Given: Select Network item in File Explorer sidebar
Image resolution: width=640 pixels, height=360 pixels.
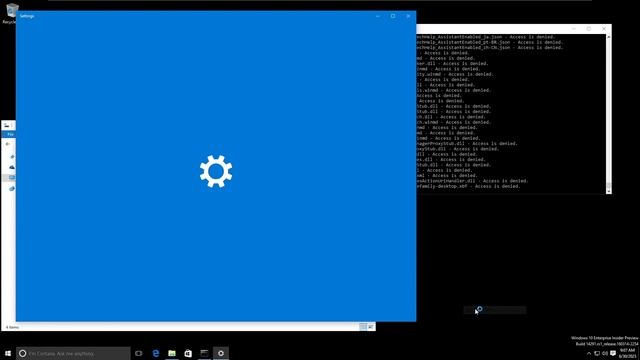Looking at the screenshot, I should [x=12, y=188].
